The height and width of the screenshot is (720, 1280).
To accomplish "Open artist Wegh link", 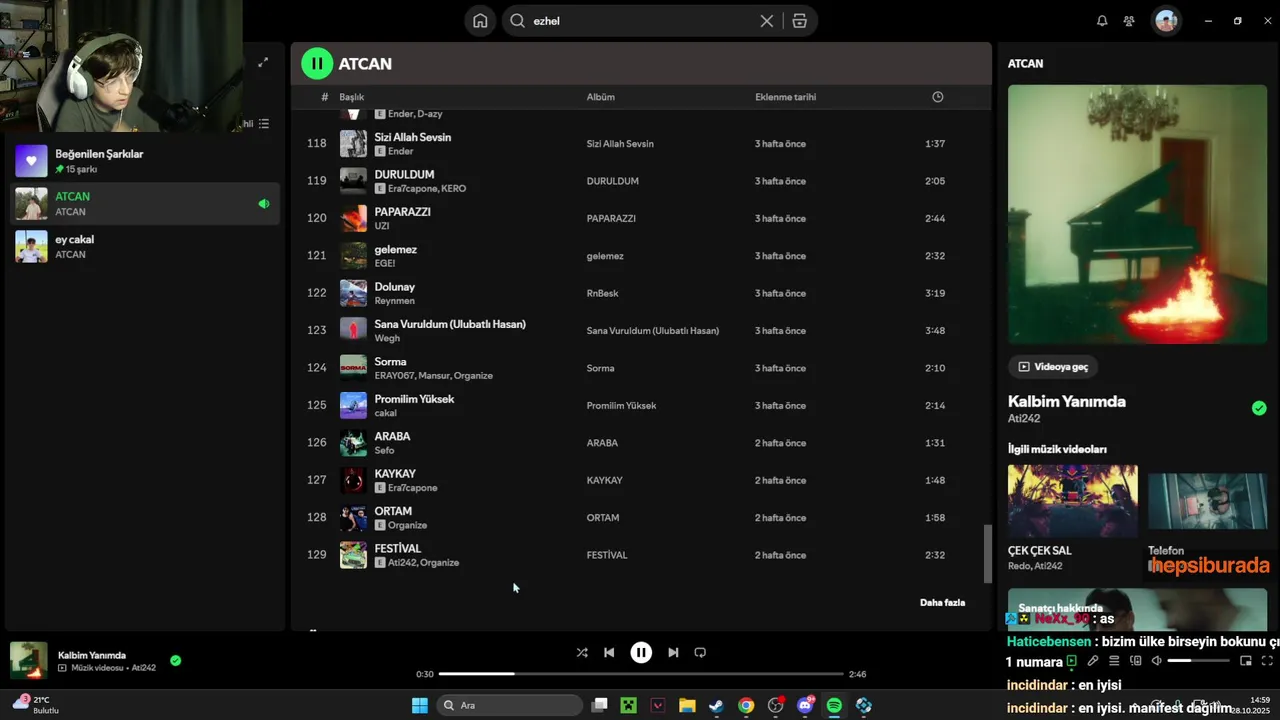I will point(387,338).
